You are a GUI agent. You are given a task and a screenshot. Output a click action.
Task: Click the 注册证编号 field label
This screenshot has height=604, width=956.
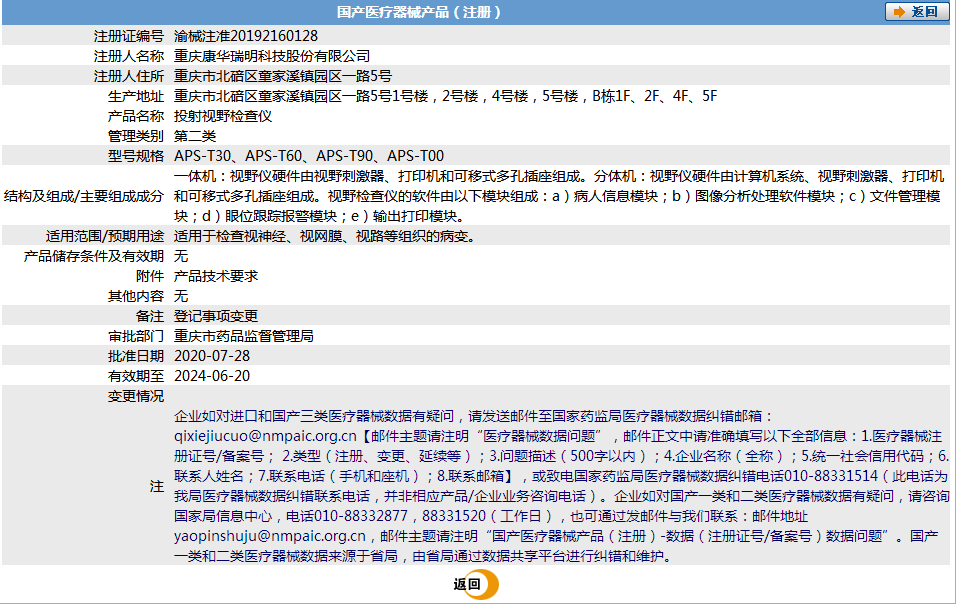coord(129,36)
